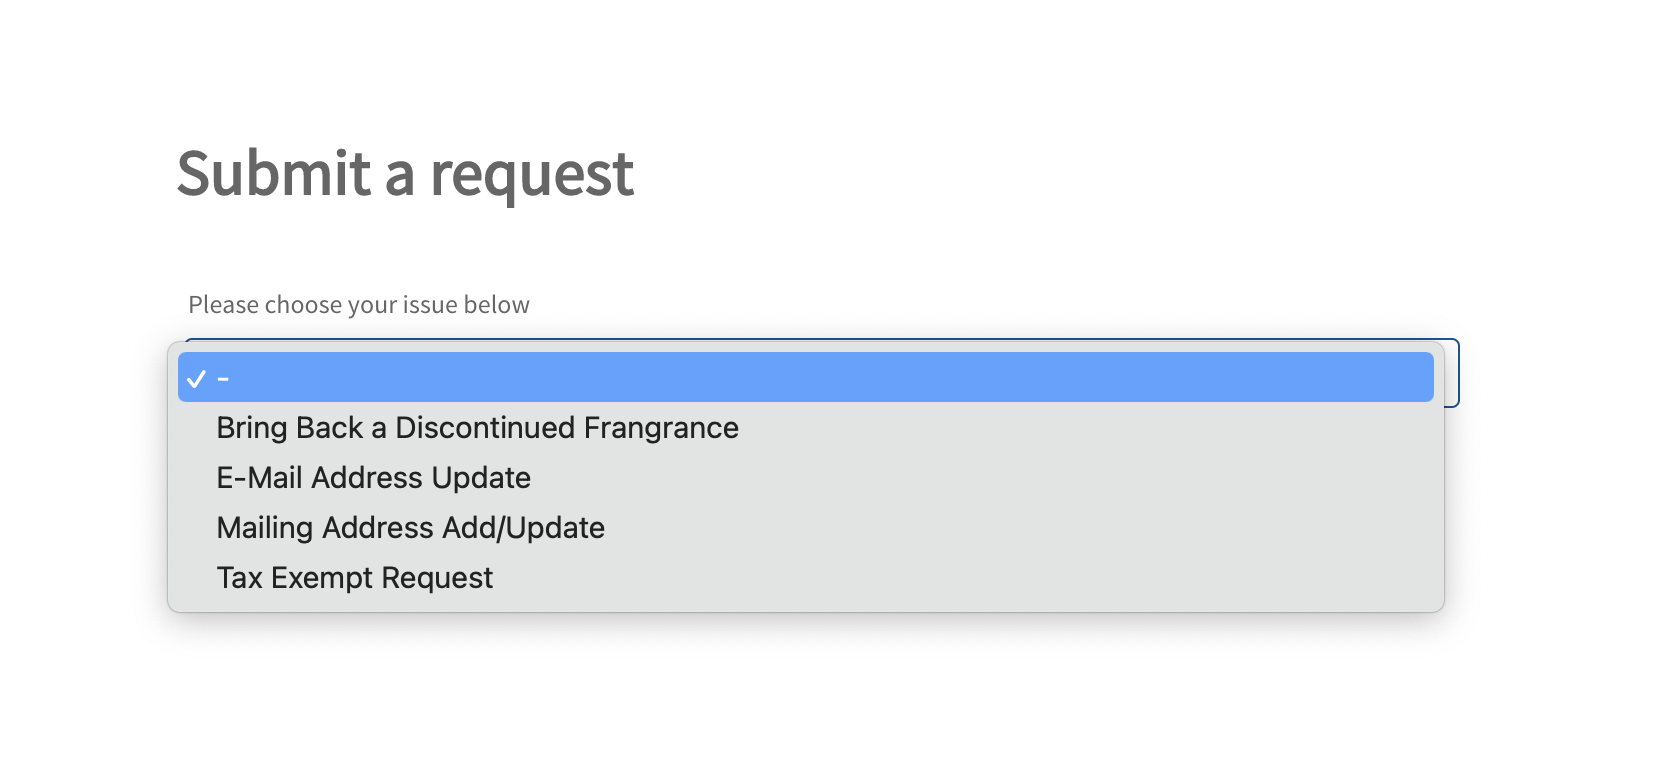
Task: Click the Submit a request heading
Action: (x=405, y=173)
